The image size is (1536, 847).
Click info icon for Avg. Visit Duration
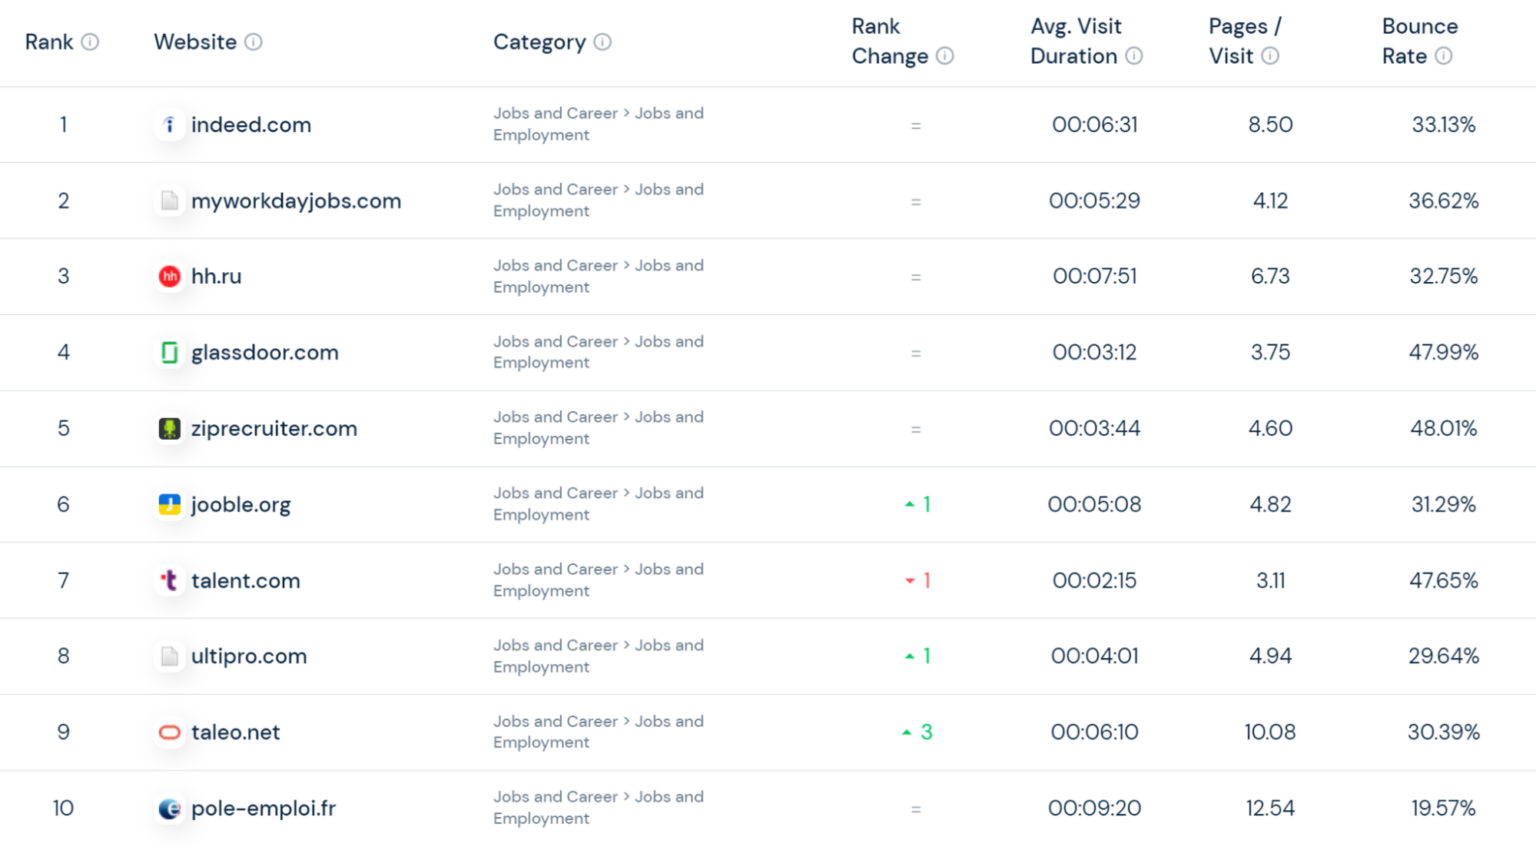(1134, 56)
